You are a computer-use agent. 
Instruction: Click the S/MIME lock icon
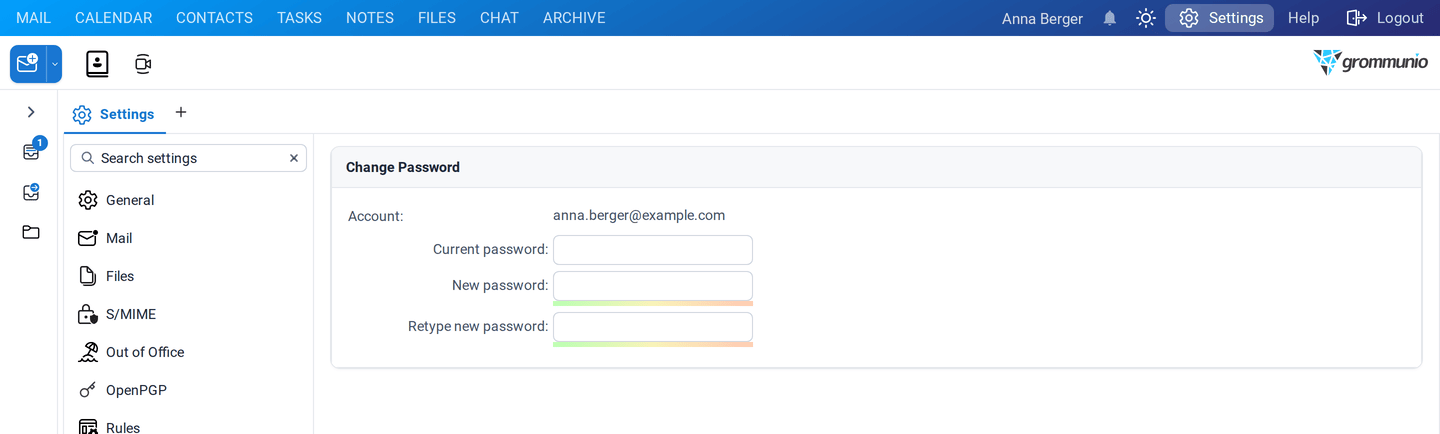(x=88, y=314)
